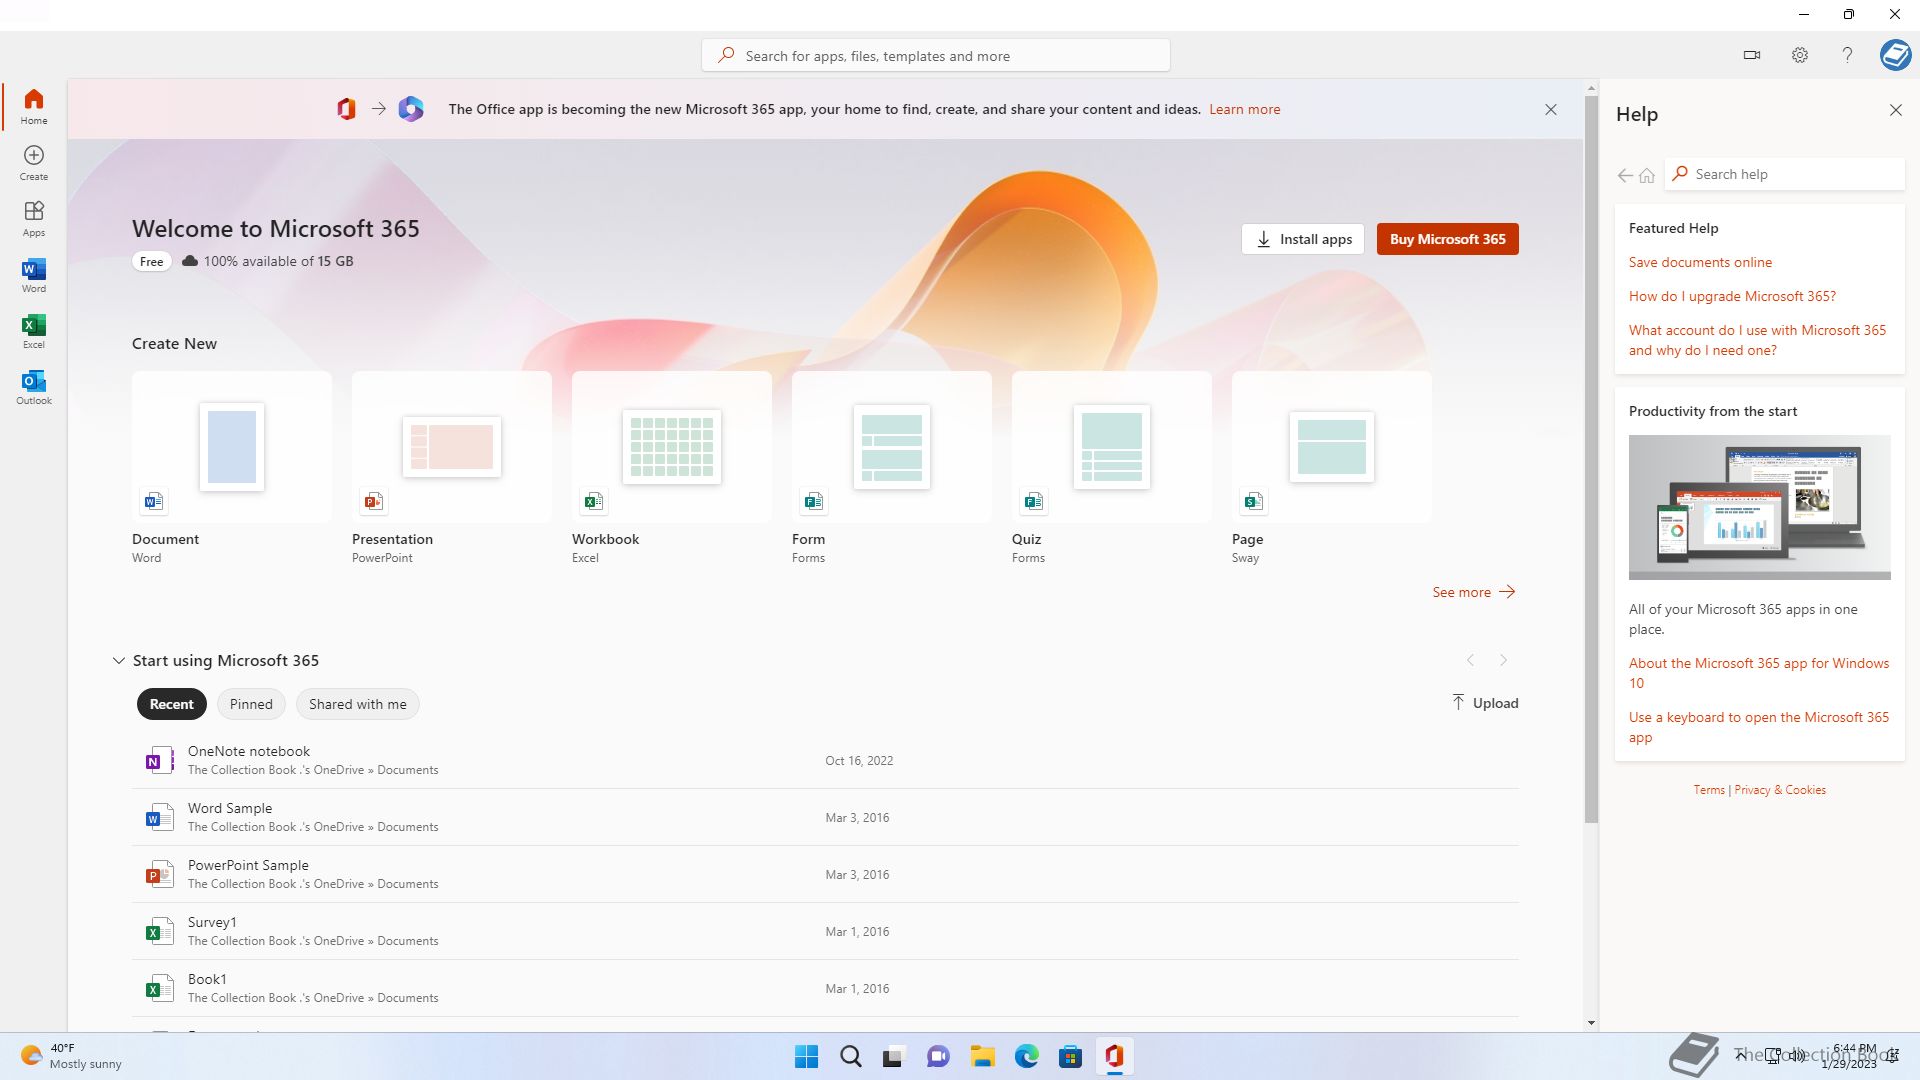Select the Recent tab
This screenshot has height=1080, width=1920.
tap(172, 704)
